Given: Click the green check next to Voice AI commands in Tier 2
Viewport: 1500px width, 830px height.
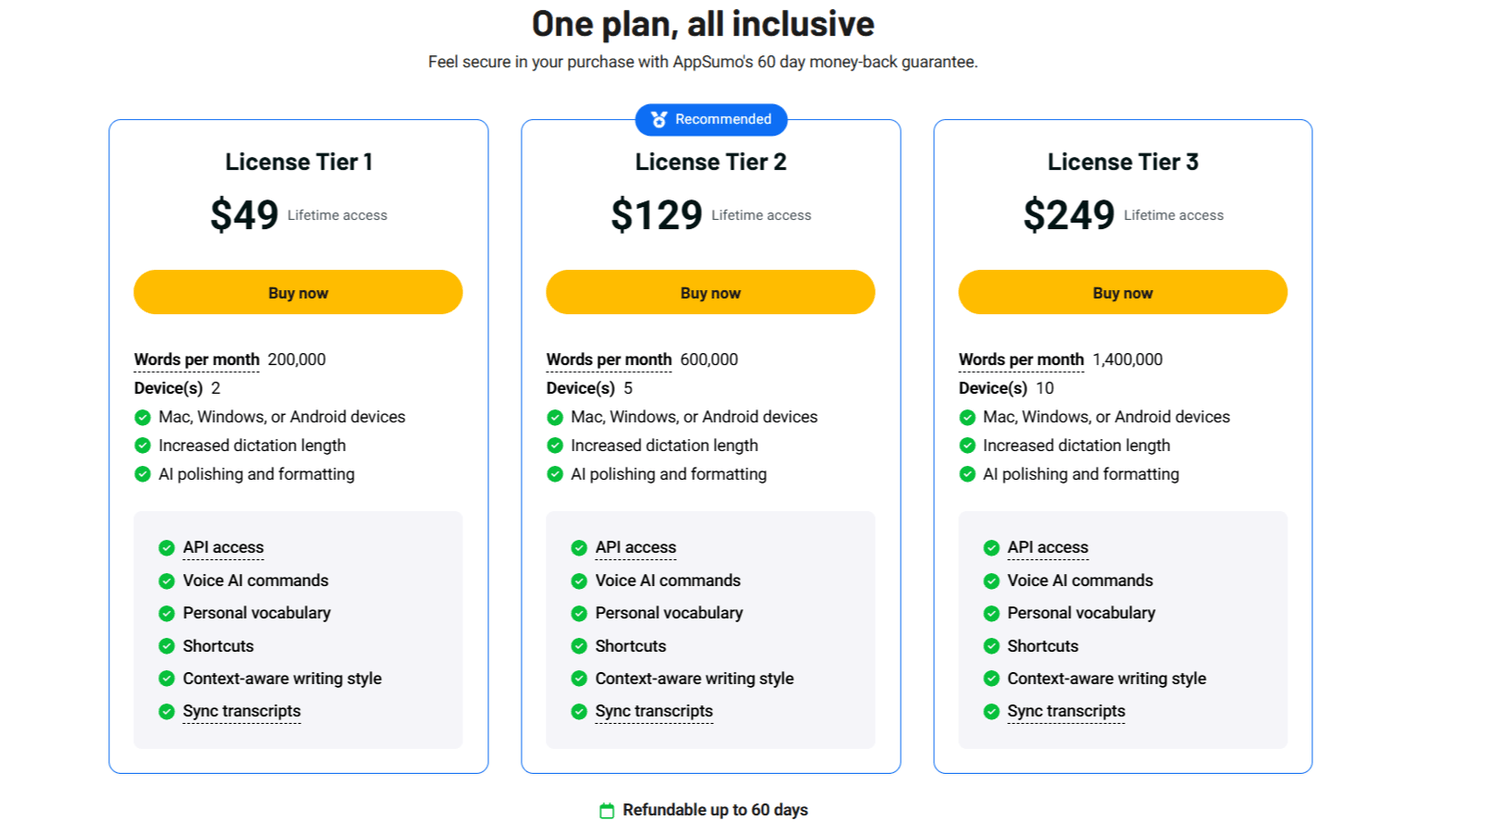Looking at the screenshot, I should tap(580, 581).
